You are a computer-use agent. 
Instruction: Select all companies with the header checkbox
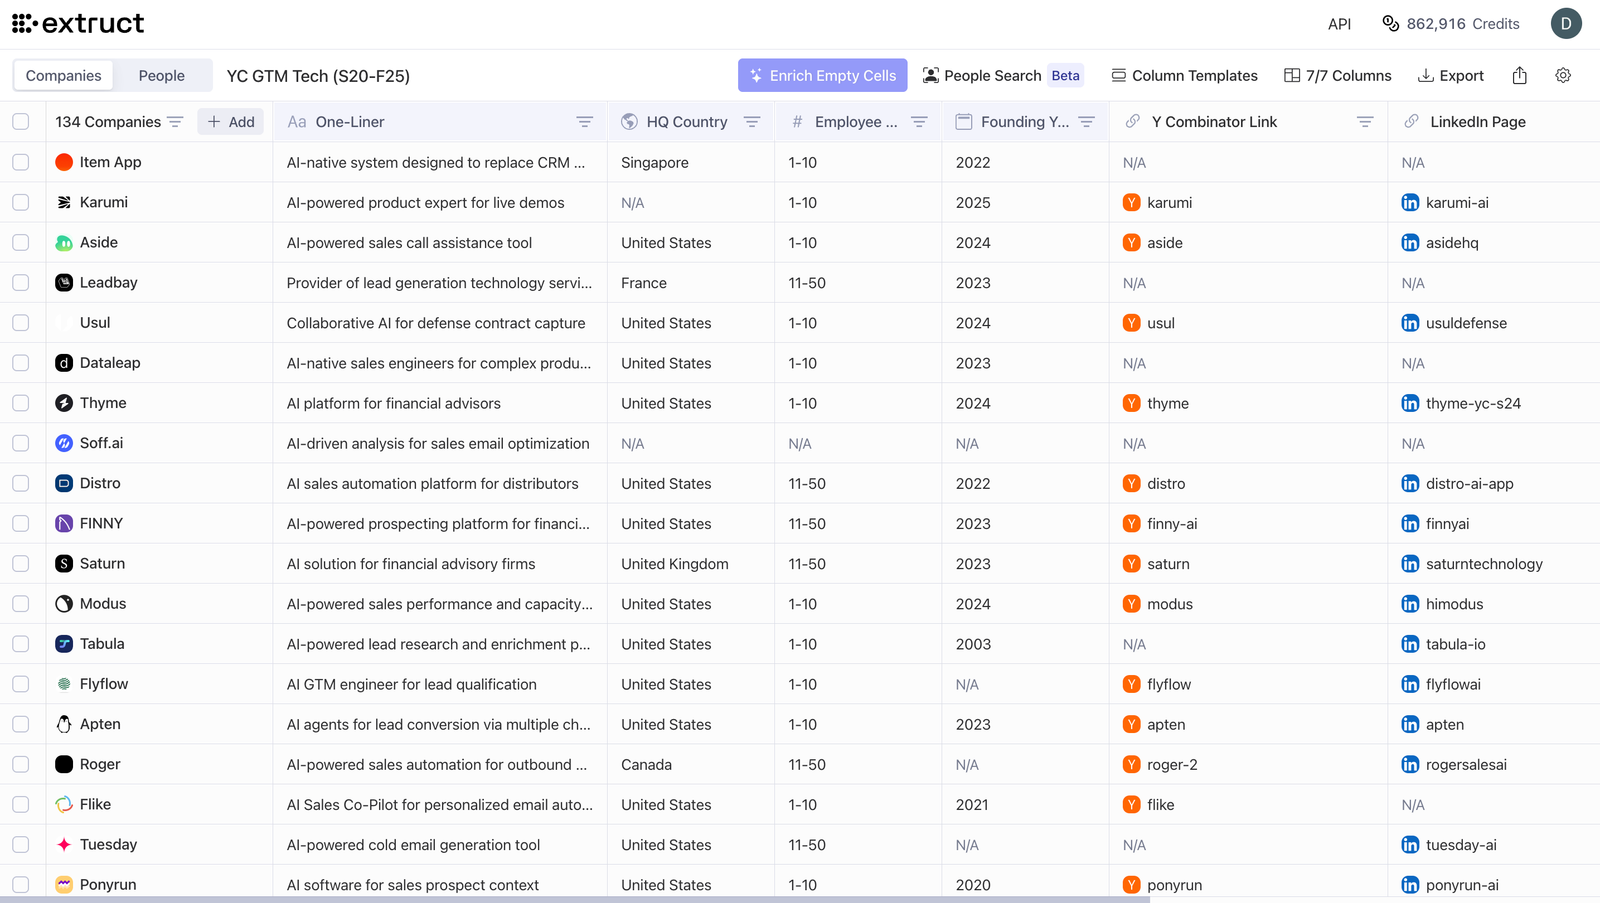[21, 121]
